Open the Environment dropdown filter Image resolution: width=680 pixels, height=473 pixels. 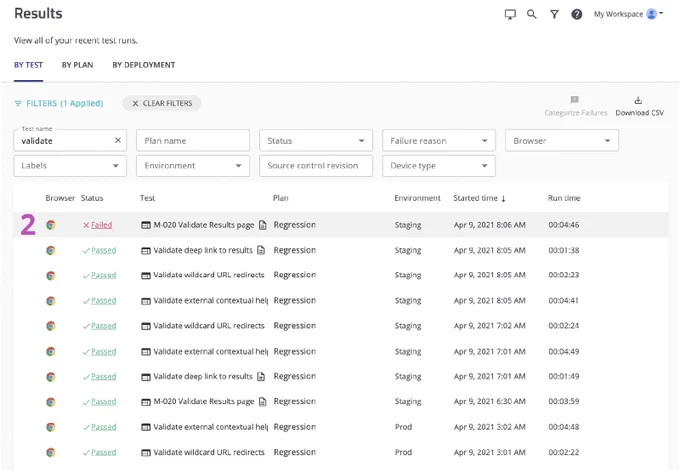193,166
